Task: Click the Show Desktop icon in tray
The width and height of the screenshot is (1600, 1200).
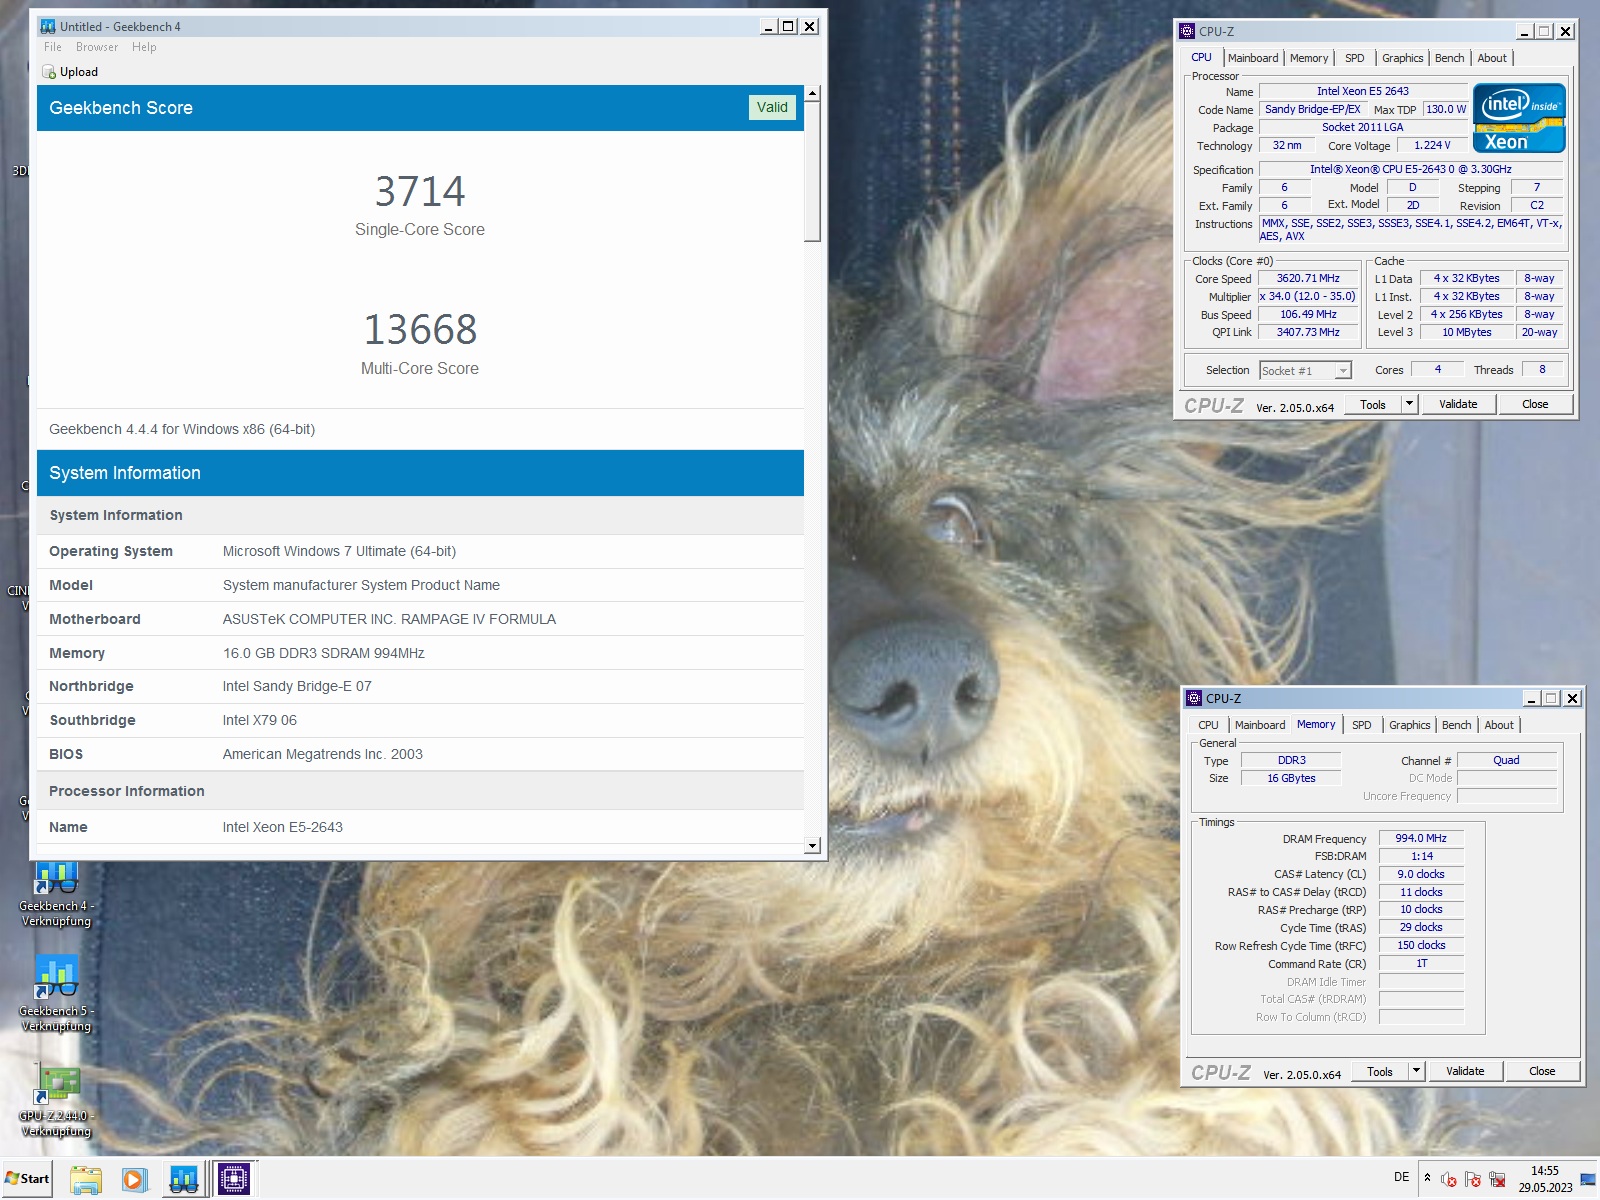Action: click(x=1588, y=1180)
